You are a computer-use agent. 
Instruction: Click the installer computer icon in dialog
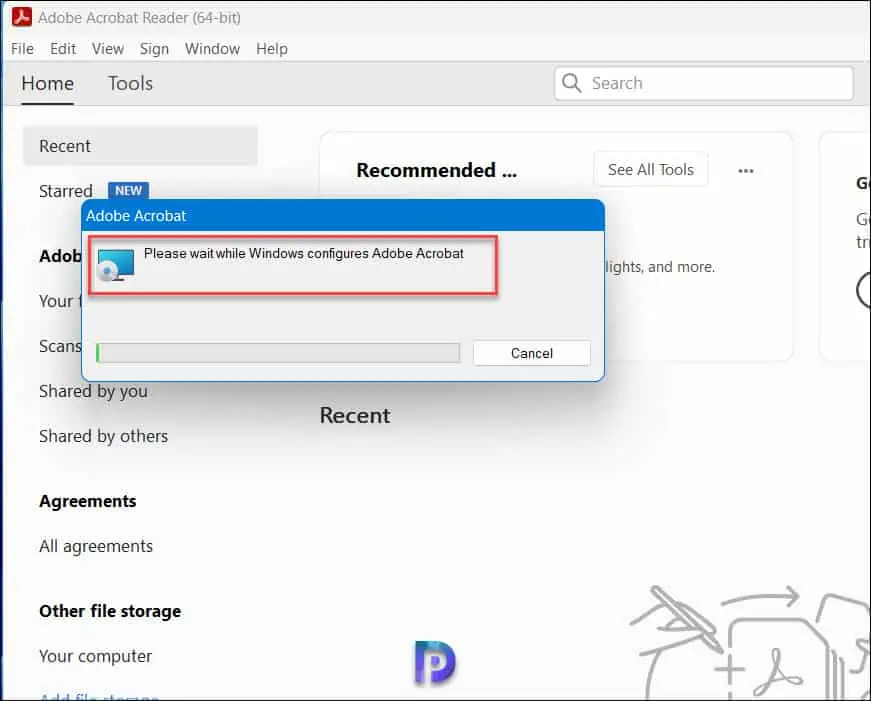[116, 265]
